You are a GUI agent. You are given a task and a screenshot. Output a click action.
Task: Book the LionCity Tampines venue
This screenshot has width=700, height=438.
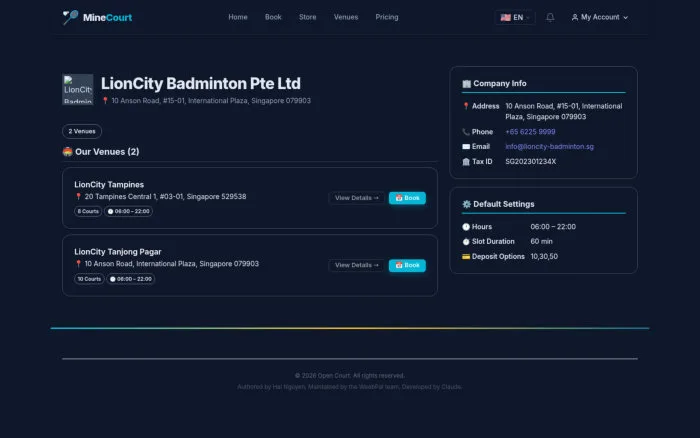(x=407, y=198)
